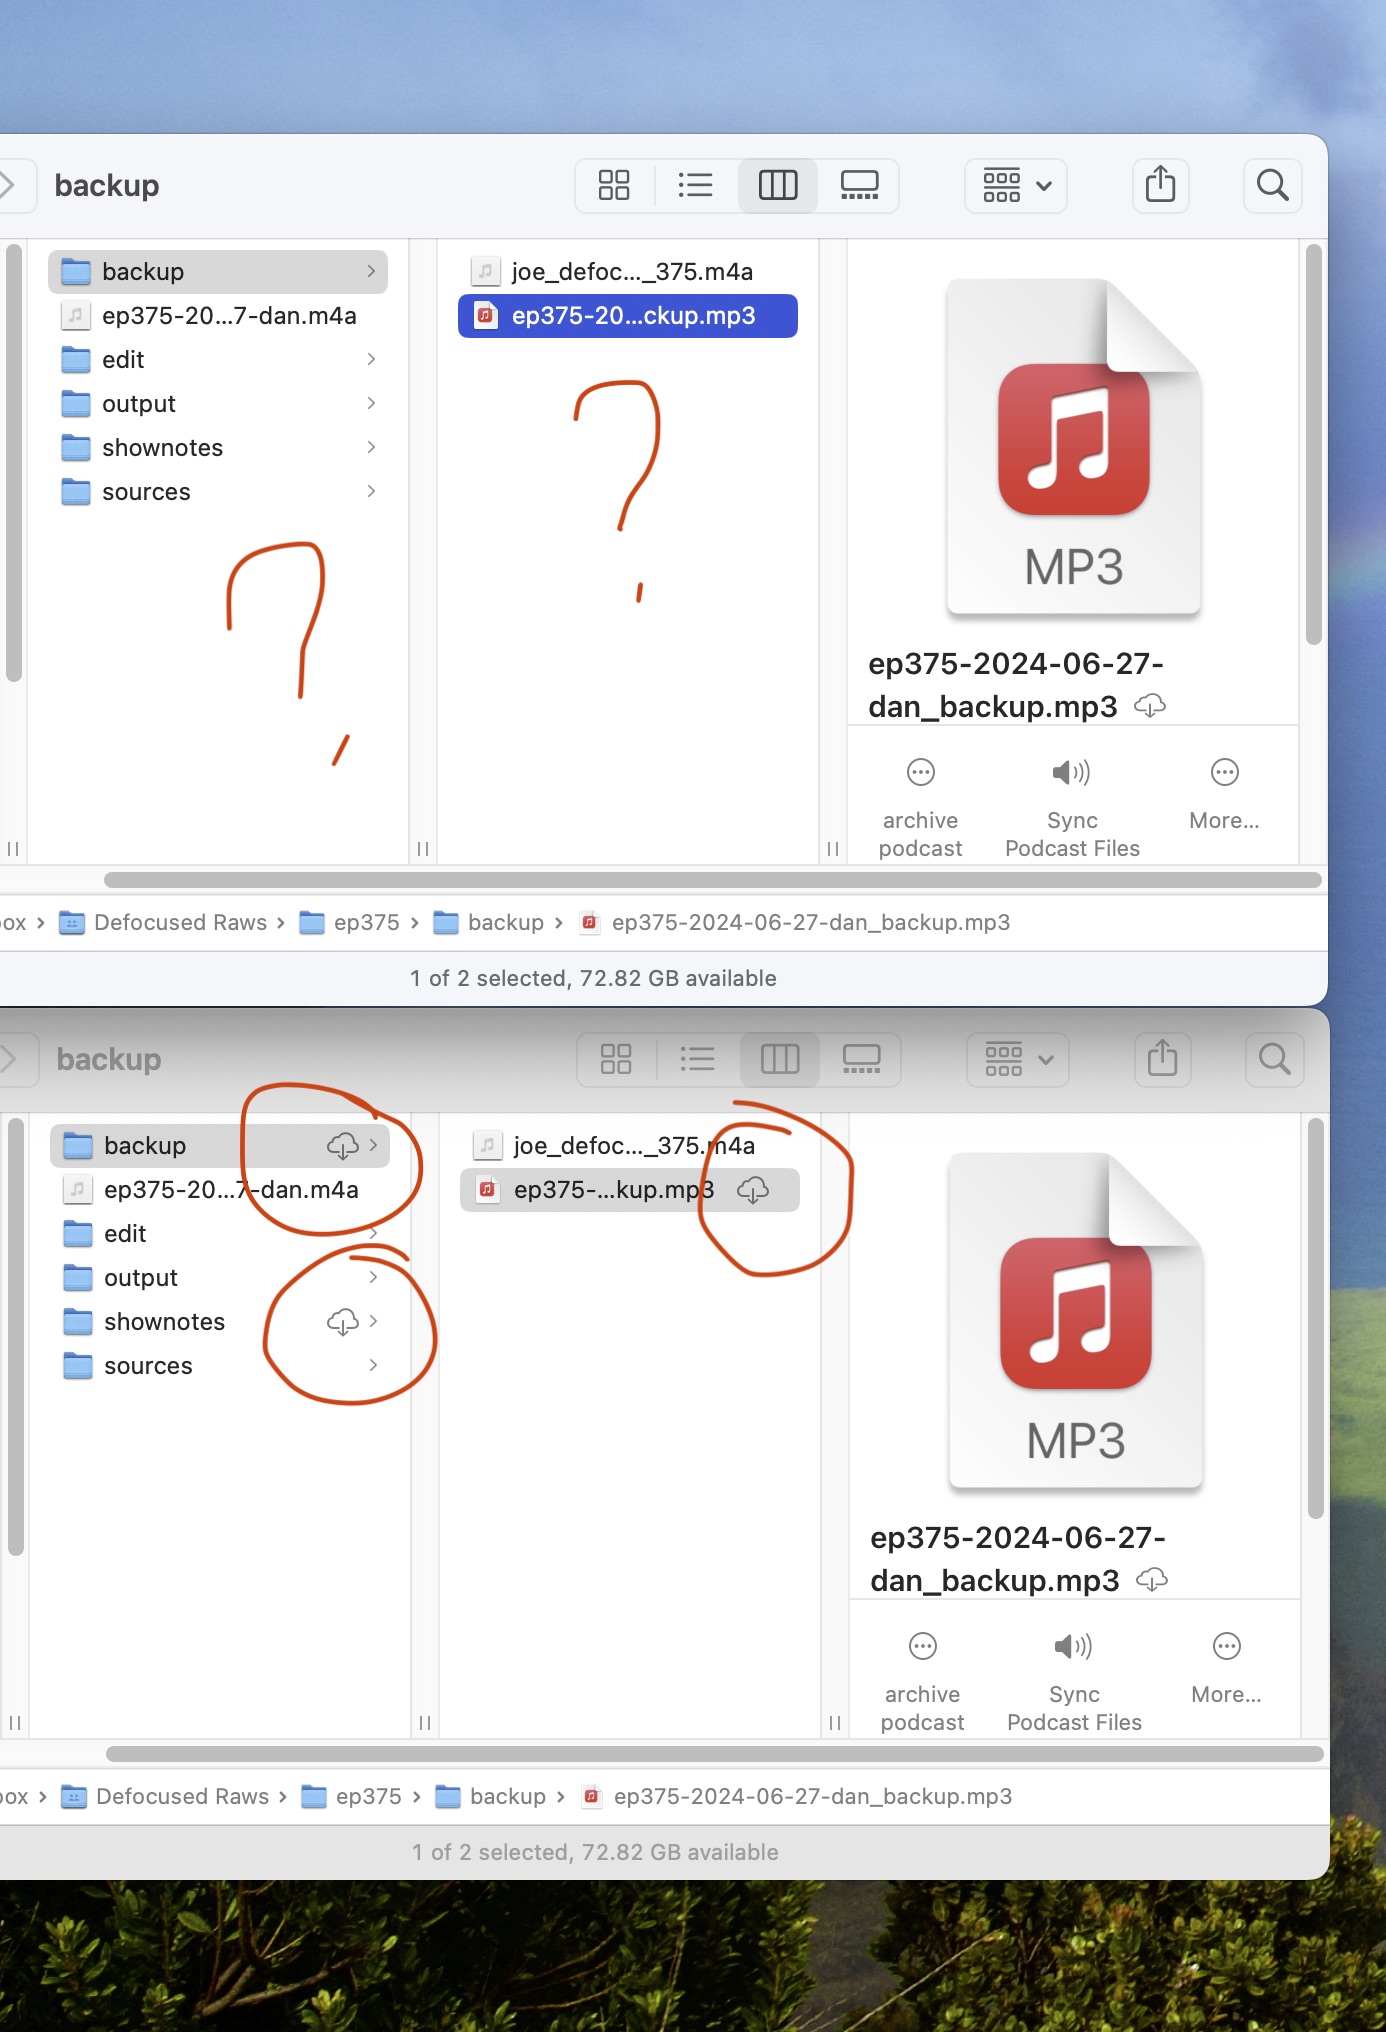Expand the edit folder chevron in top window
This screenshot has width=1386, height=2032.
coord(371,359)
